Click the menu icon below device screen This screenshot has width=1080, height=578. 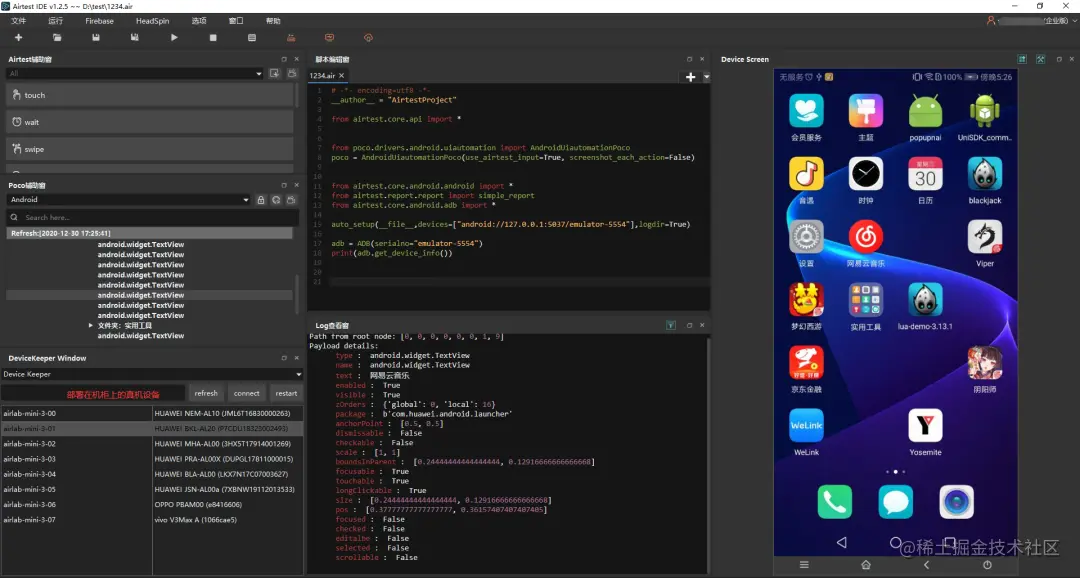pyautogui.click(x=804, y=565)
